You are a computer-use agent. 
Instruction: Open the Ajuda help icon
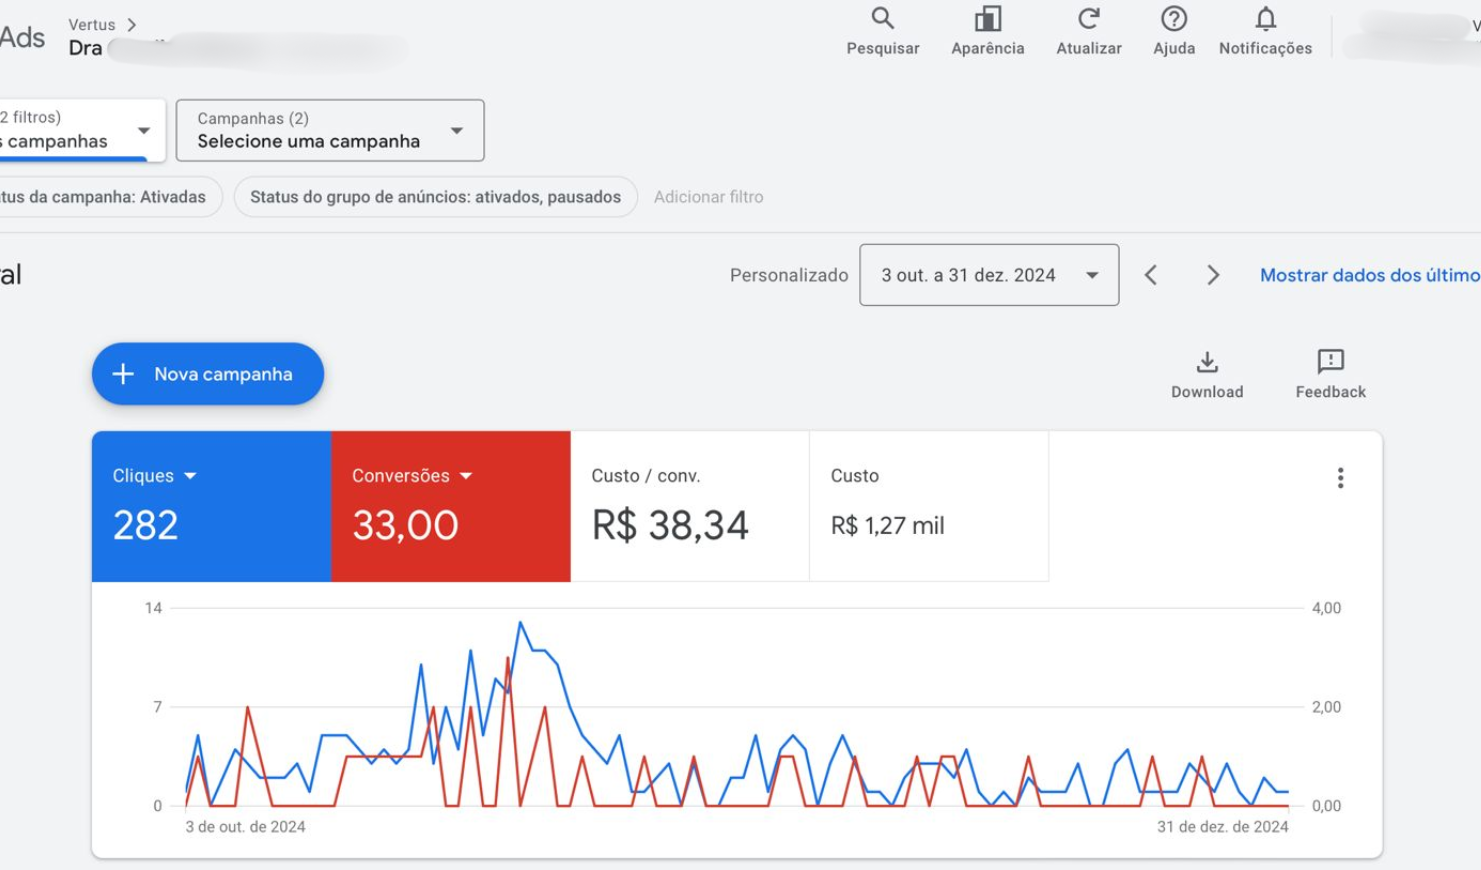click(x=1173, y=19)
